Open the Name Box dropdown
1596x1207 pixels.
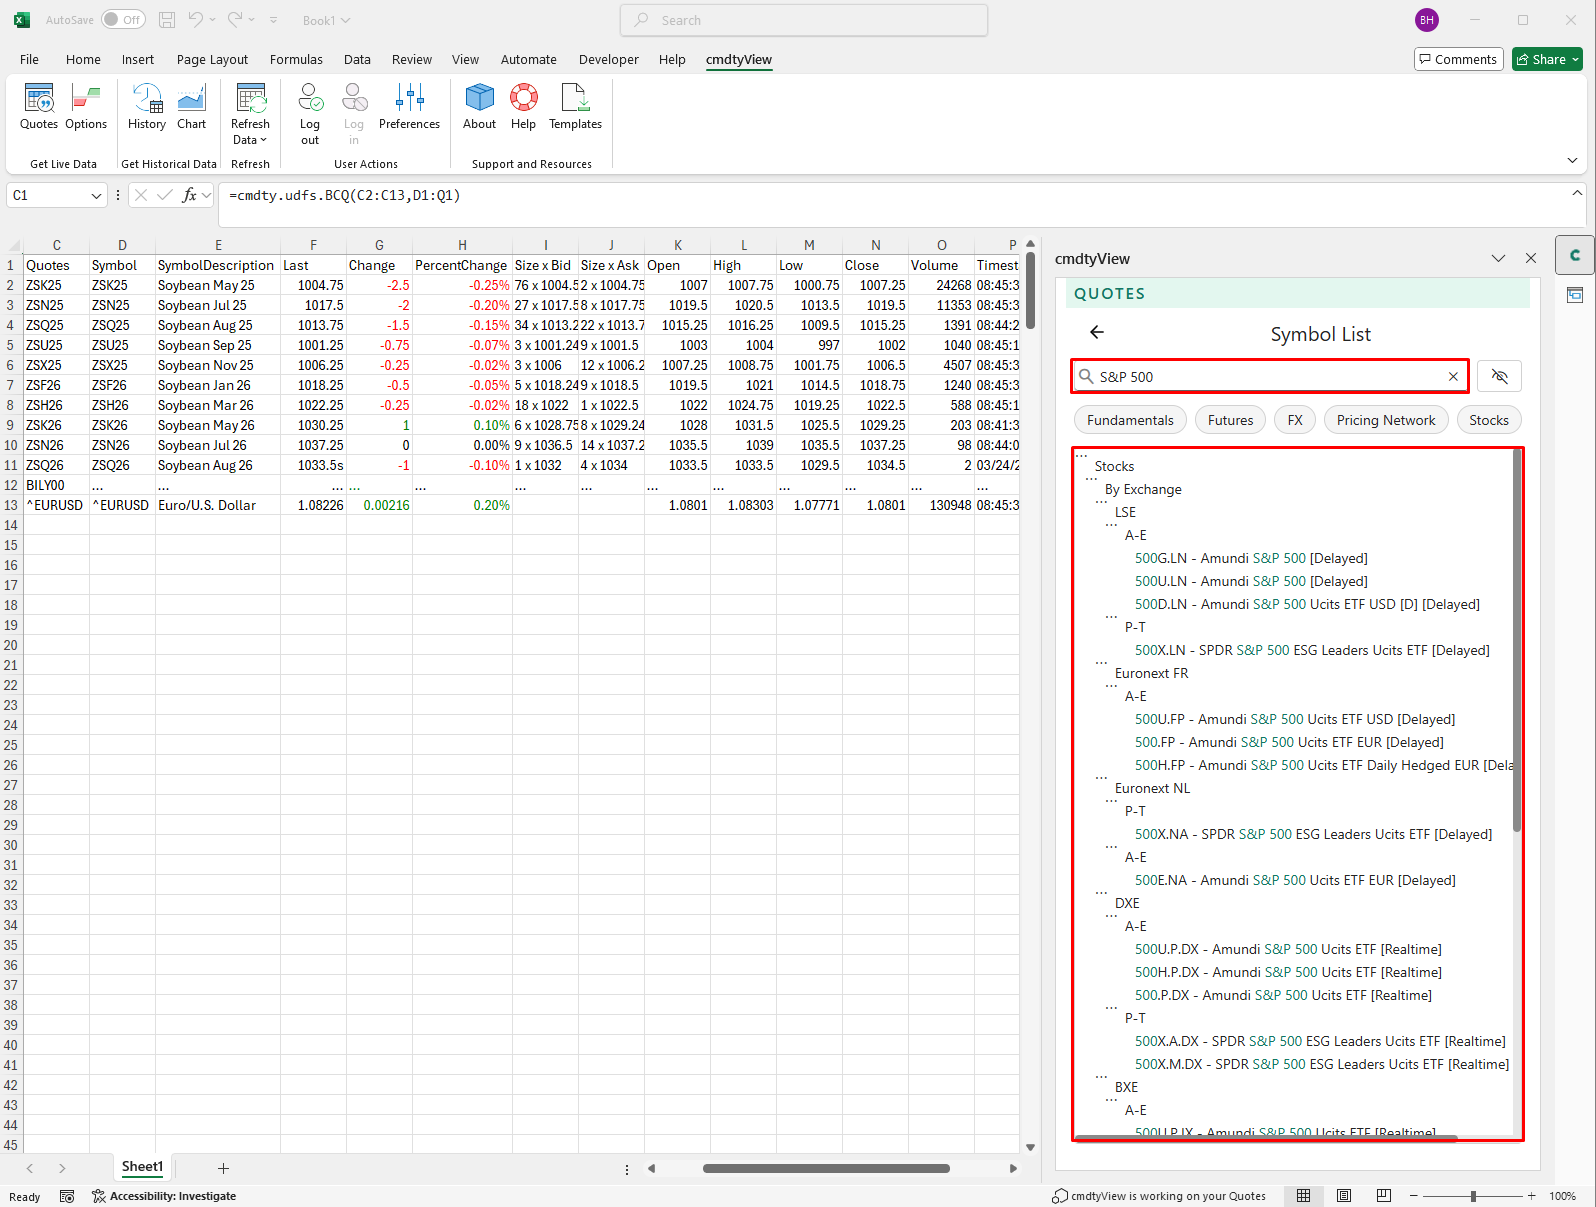coord(96,196)
